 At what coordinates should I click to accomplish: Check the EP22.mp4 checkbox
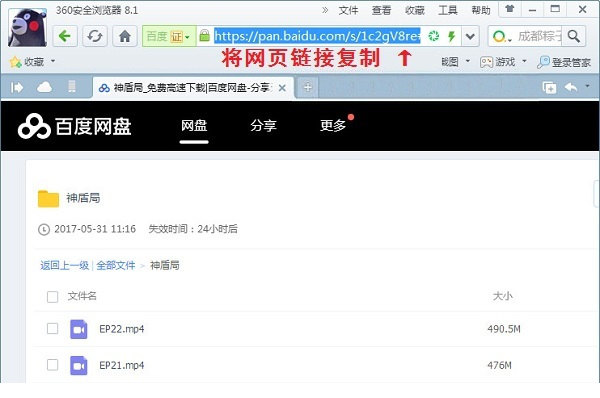point(52,329)
